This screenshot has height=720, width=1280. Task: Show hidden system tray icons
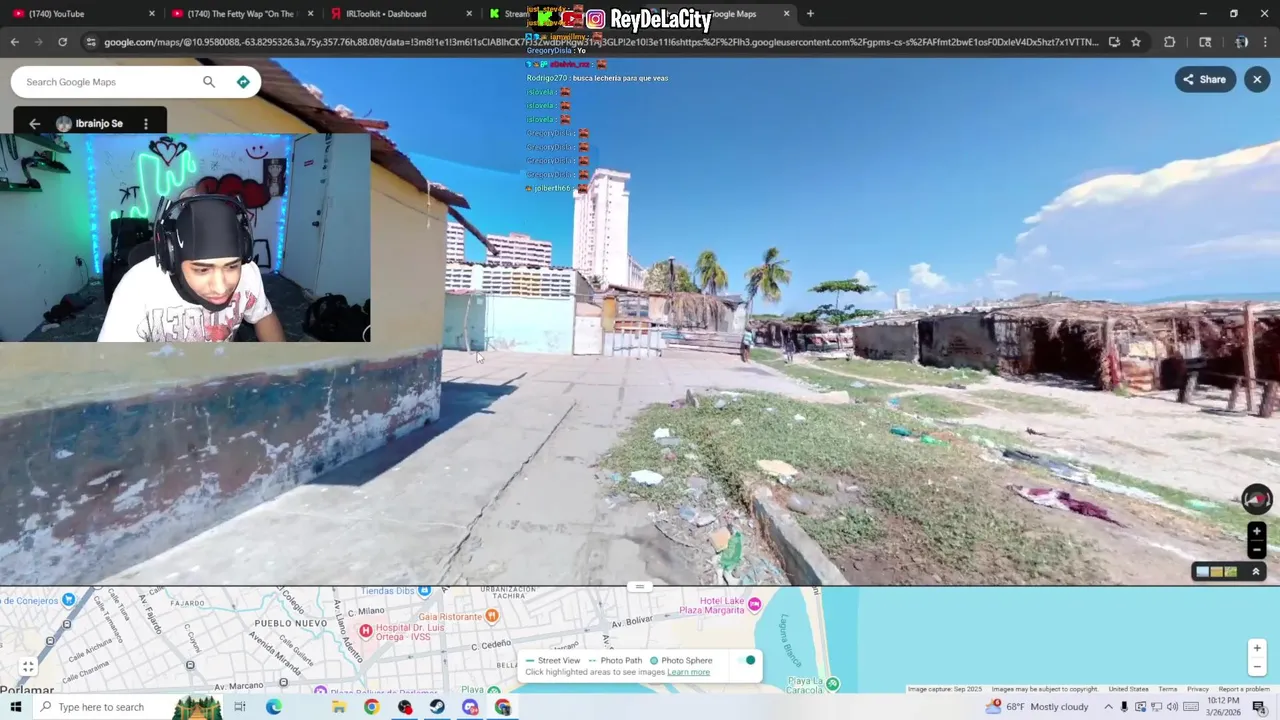click(x=1108, y=707)
